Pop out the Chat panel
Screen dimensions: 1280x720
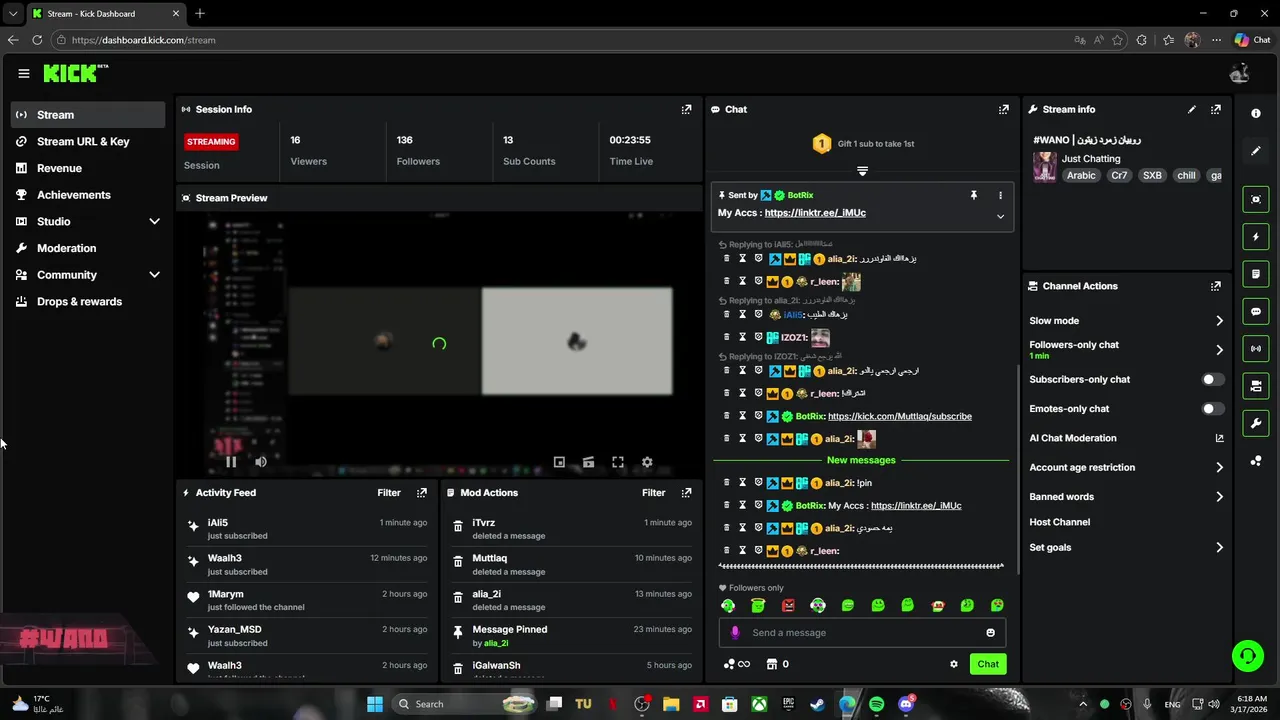pos(1004,109)
